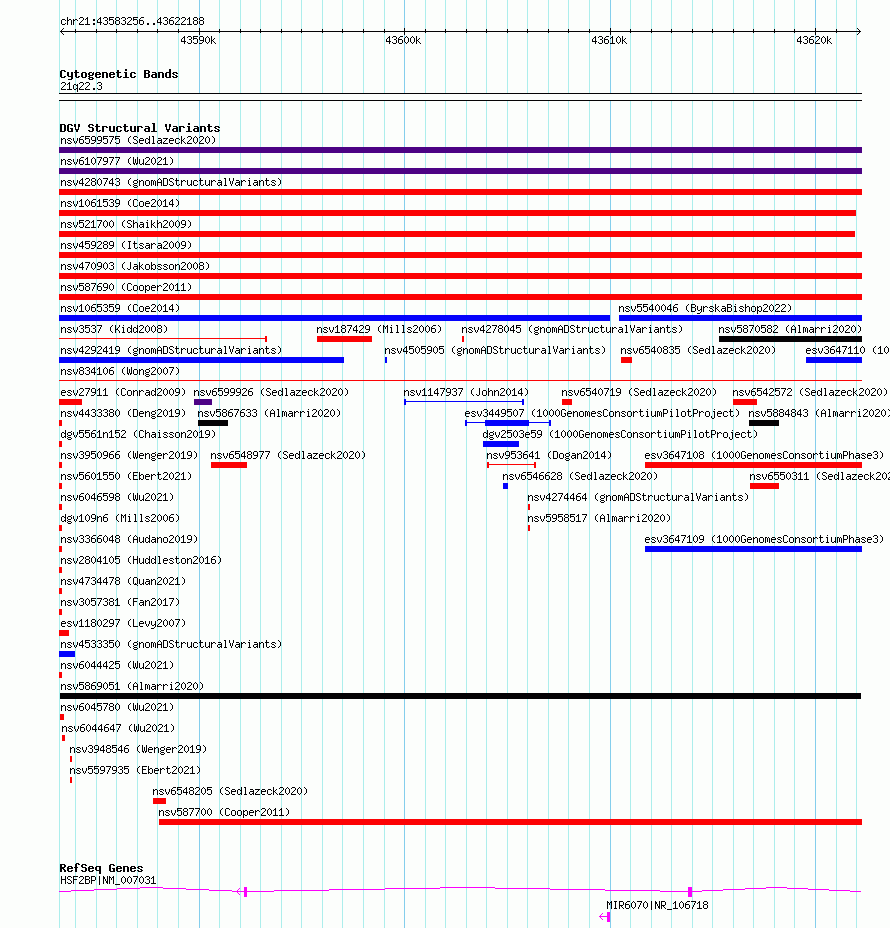Click nsv4278045 (gnomADStructuralVariants) label
The height and width of the screenshot is (928, 890).
(572, 330)
